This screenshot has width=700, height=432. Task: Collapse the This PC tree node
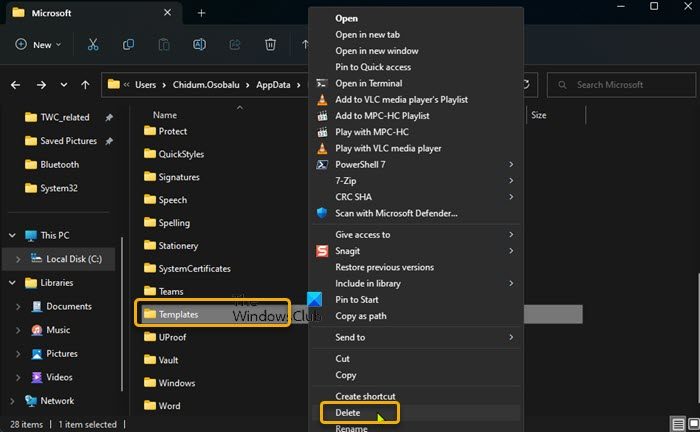click(x=12, y=235)
